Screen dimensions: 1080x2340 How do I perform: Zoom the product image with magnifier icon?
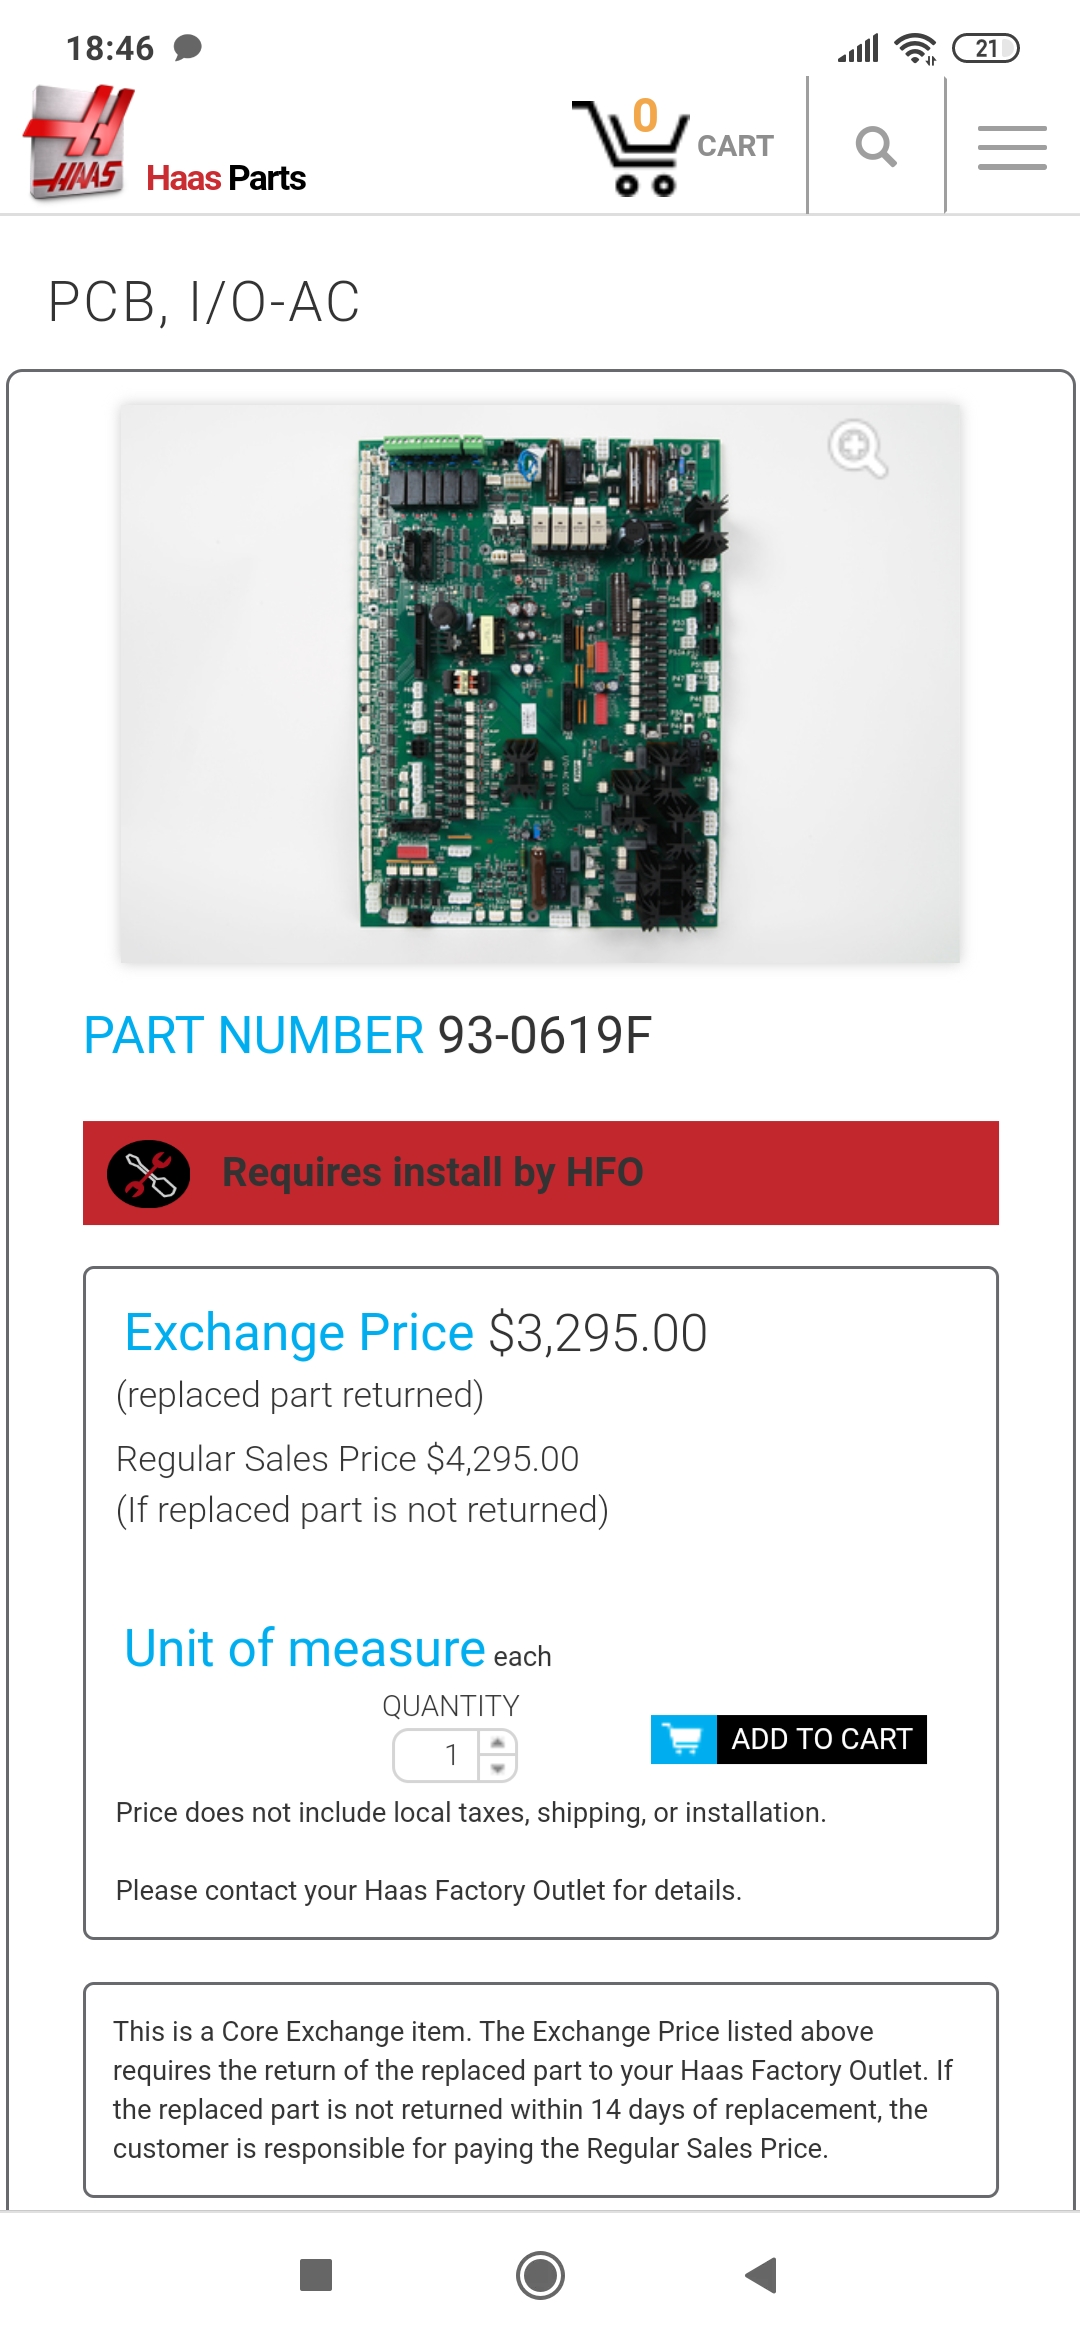(x=857, y=448)
